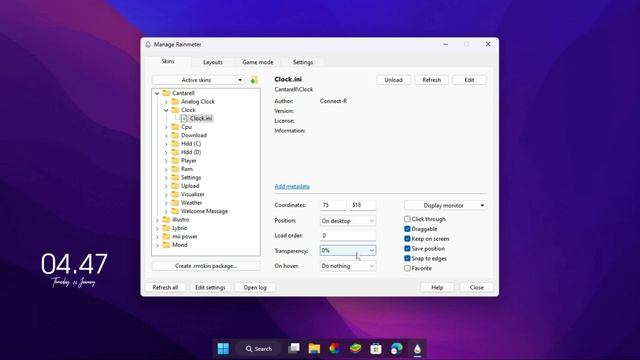Collapse the Clock folder node
This screenshot has width=640, height=360.
pyautogui.click(x=166, y=110)
